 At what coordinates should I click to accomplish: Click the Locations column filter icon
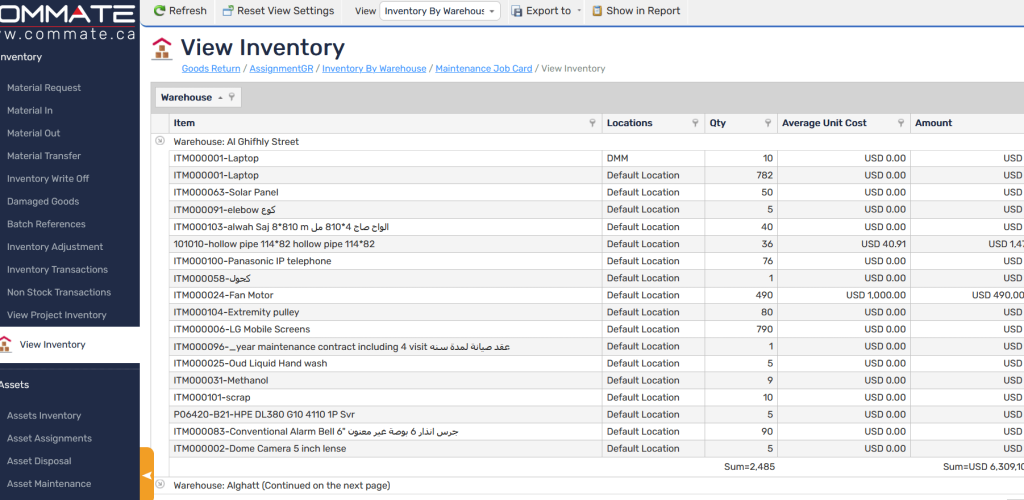pyautogui.click(x=695, y=124)
